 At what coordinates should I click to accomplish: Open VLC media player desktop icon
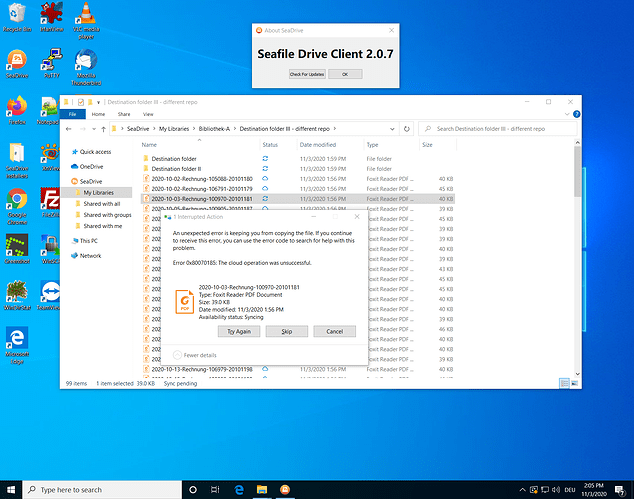86,20
